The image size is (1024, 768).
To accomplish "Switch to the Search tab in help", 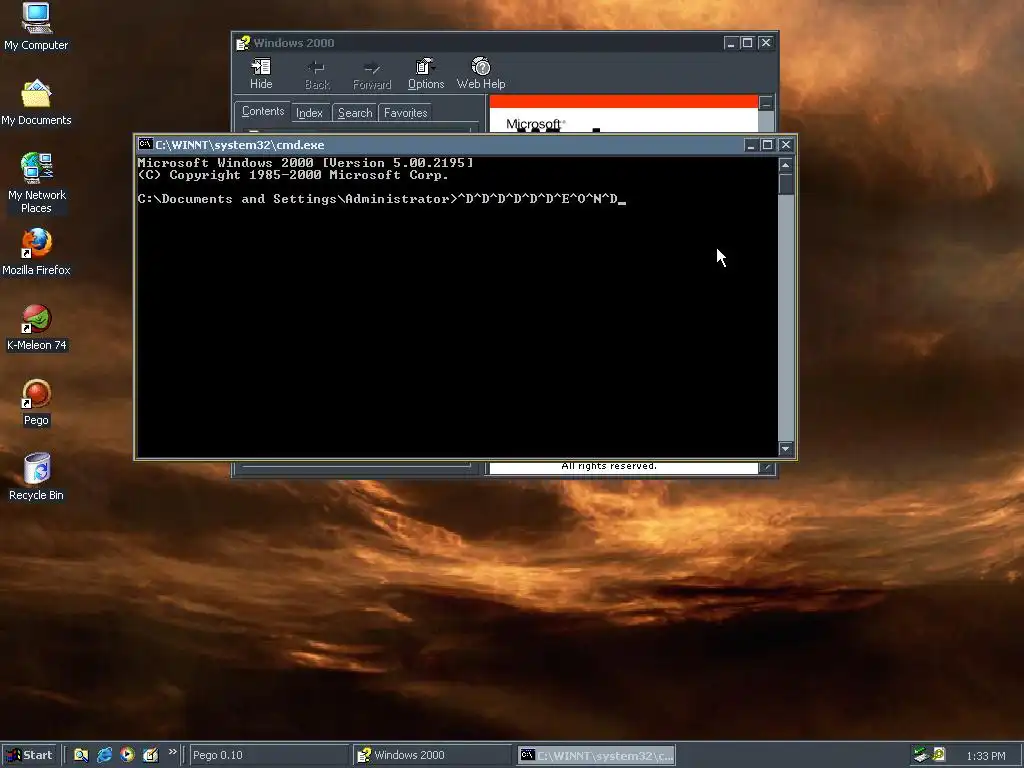I will pos(355,113).
